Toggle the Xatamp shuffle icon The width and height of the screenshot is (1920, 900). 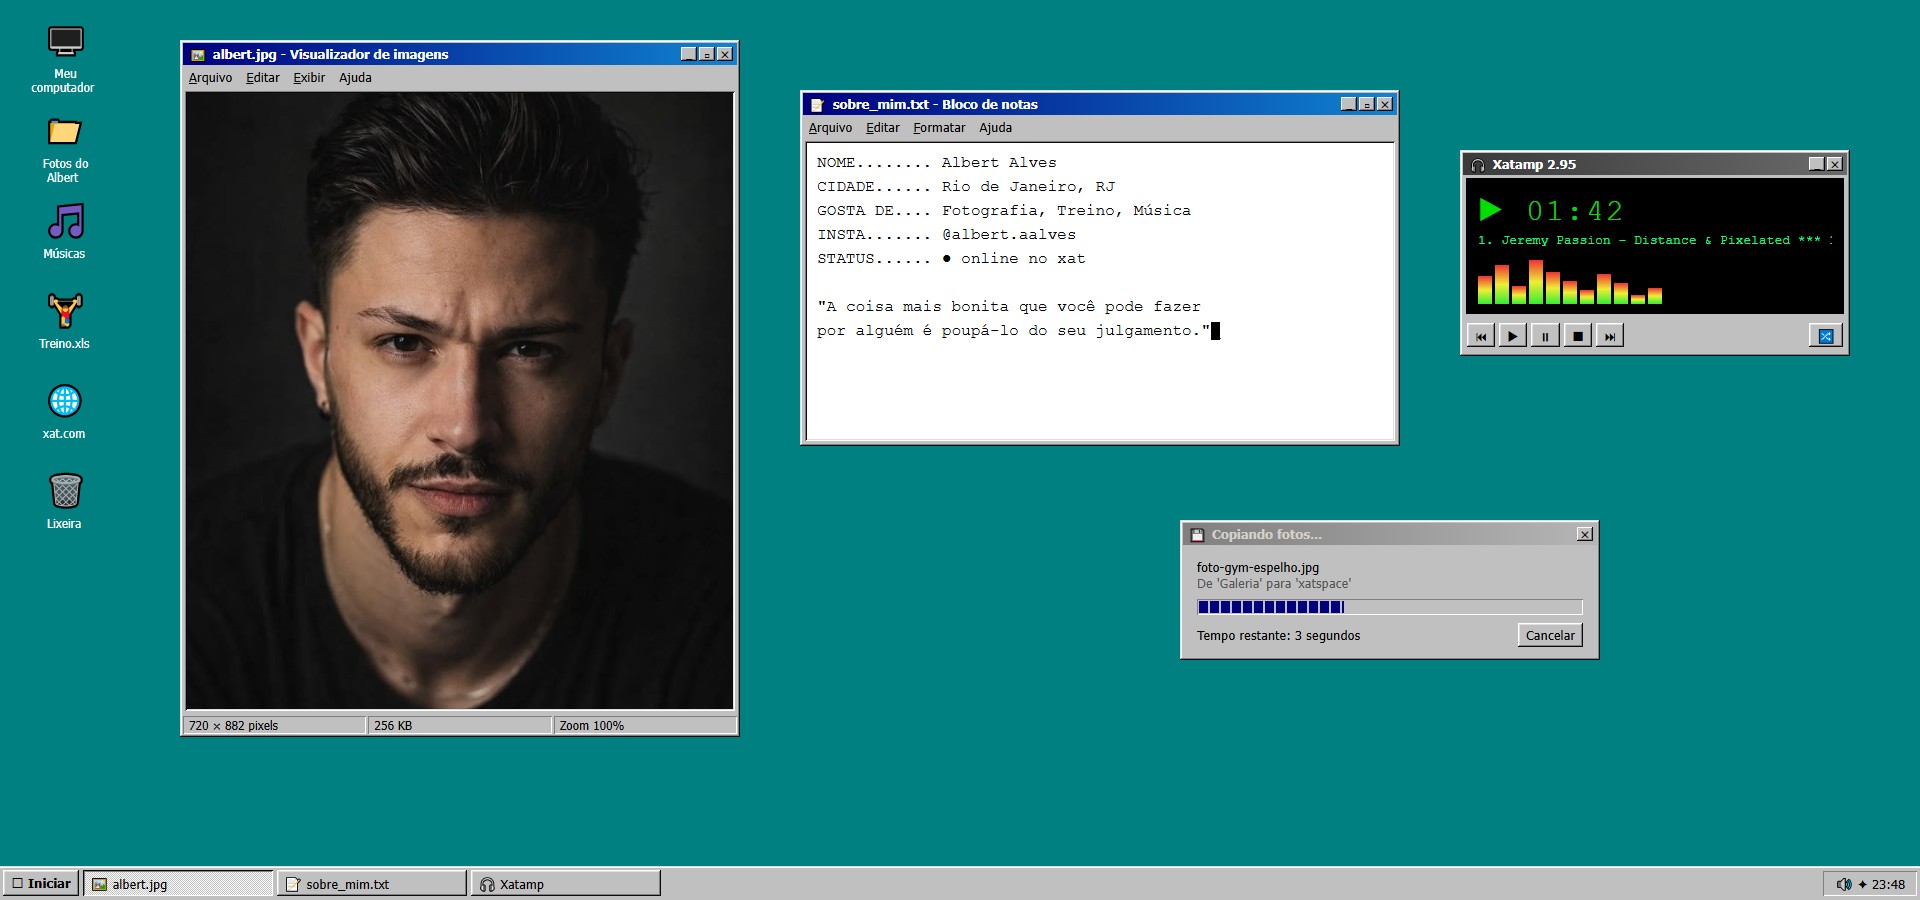1826,336
